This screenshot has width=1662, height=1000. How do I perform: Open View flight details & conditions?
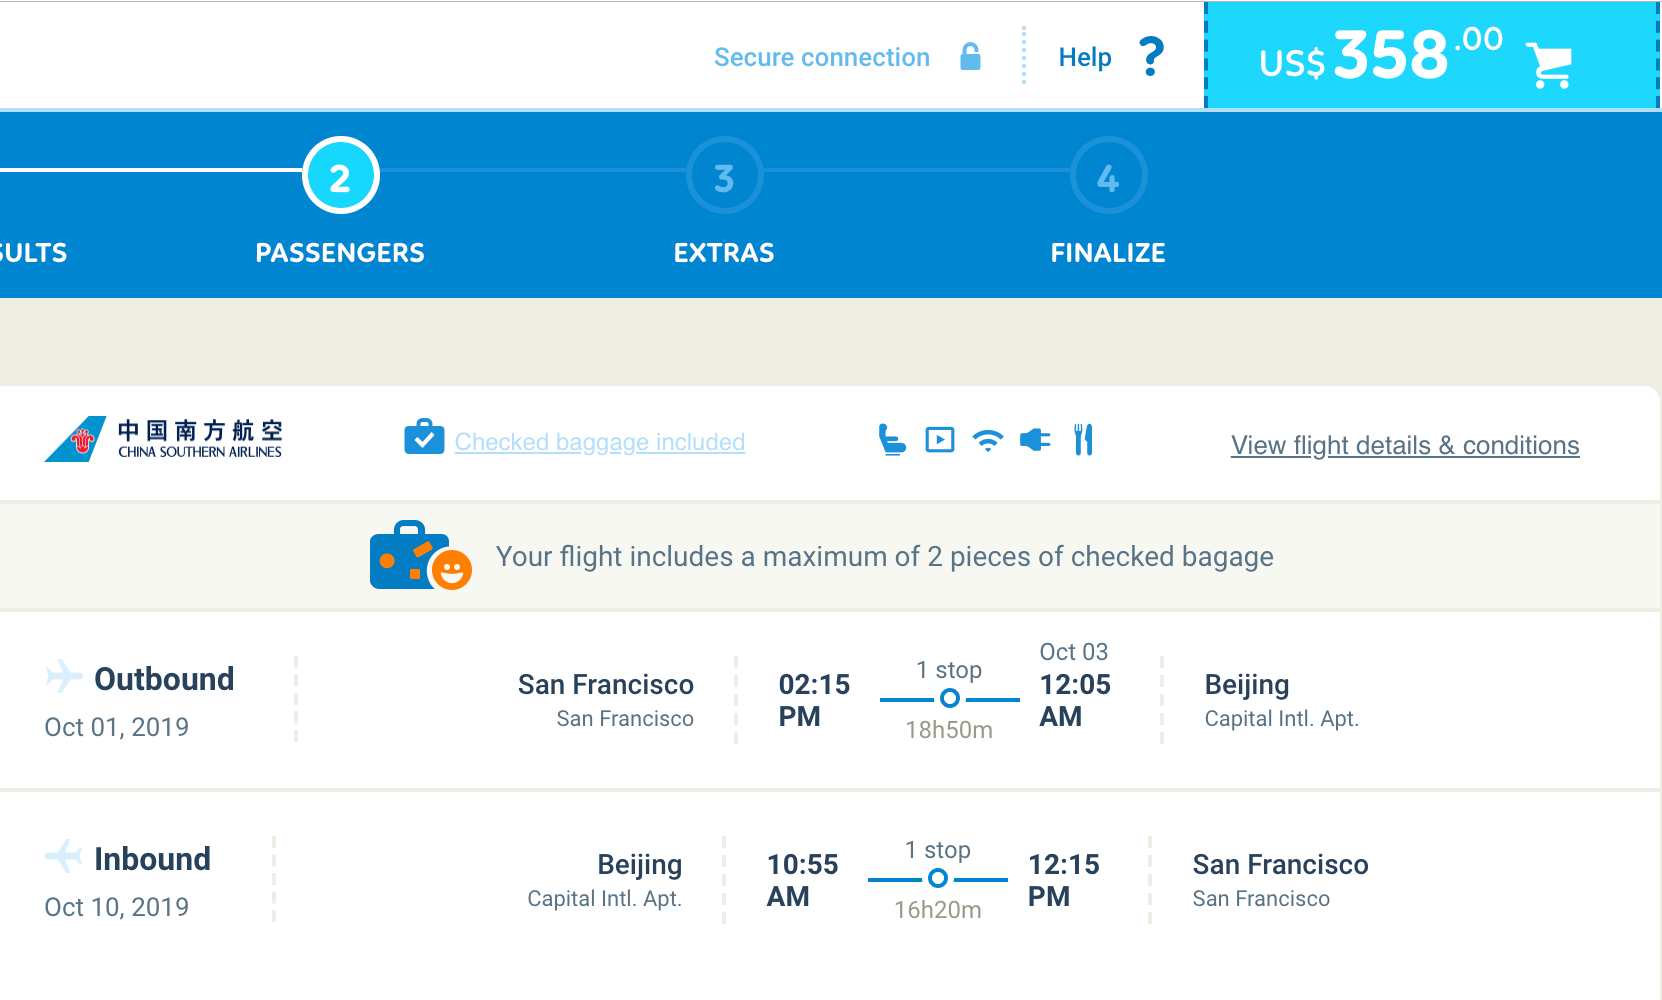coord(1404,445)
